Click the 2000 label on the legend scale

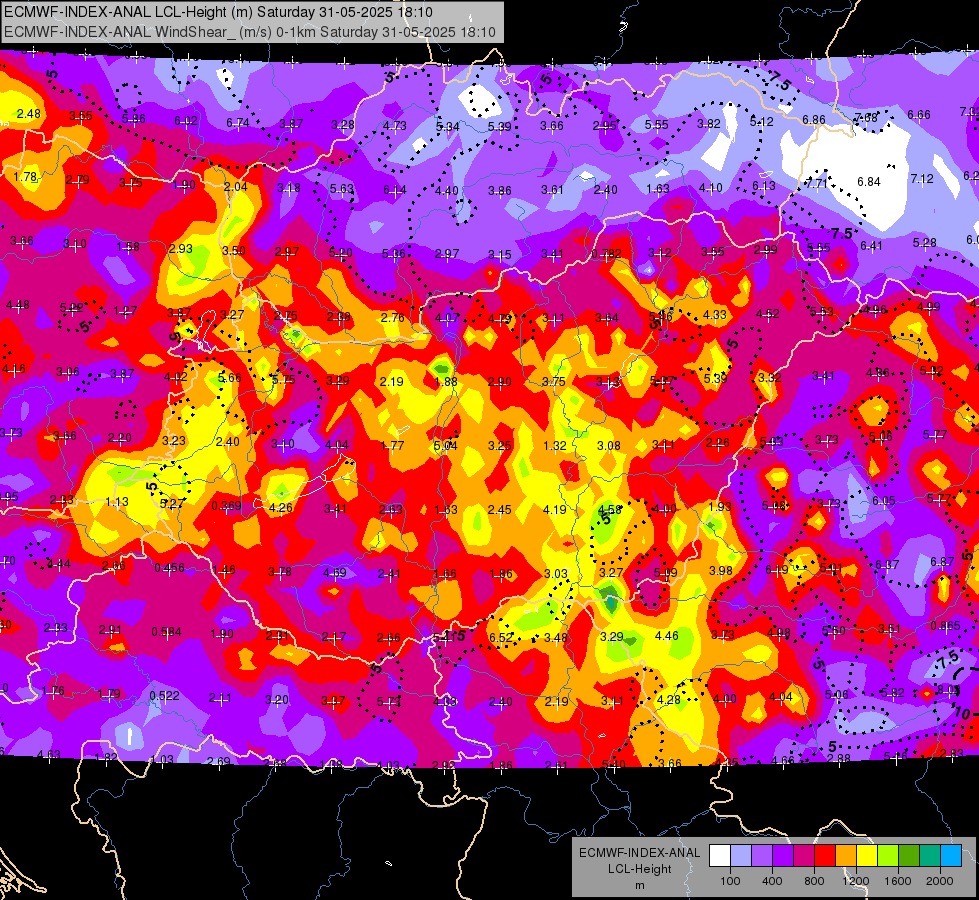(940, 881)
